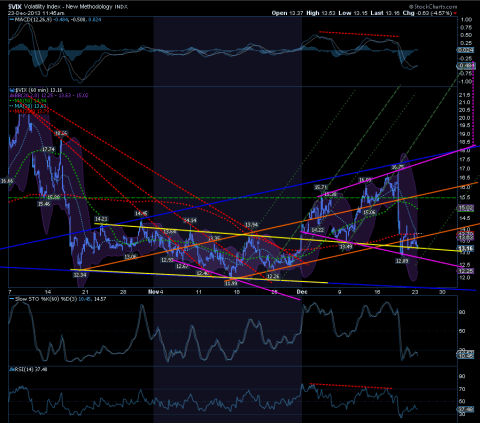This screenshot has height=423, width=480.
Task: Click the 11.89 low price annotation
Action: [231, 283]
